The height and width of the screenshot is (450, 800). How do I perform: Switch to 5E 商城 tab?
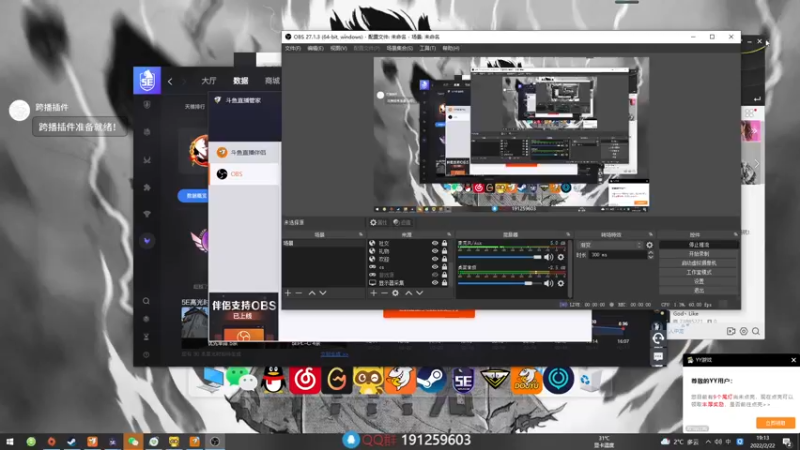(x=272, y=81)
